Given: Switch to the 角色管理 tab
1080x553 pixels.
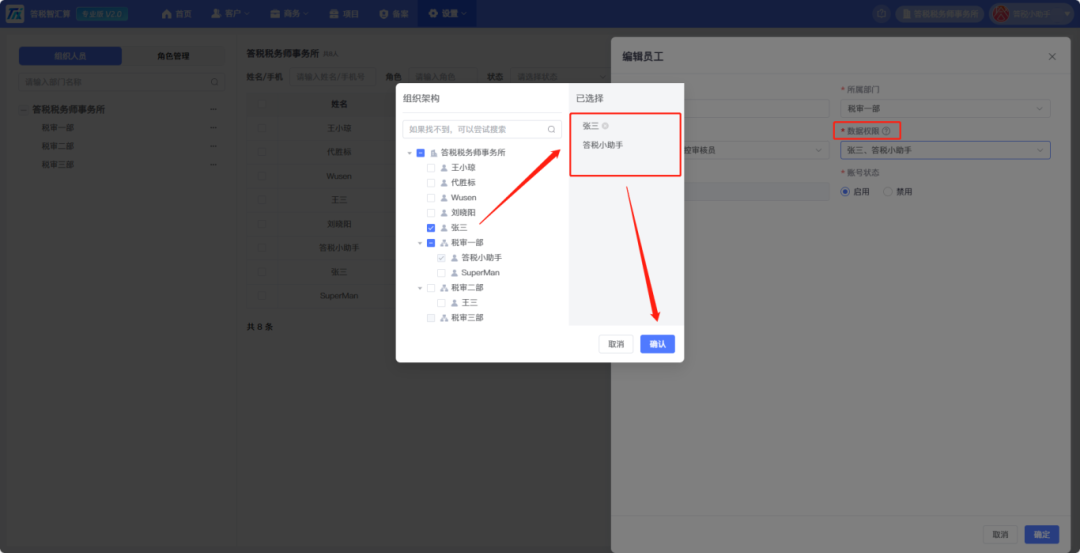Looking at the screenshot, I should [x=173, y=56].
